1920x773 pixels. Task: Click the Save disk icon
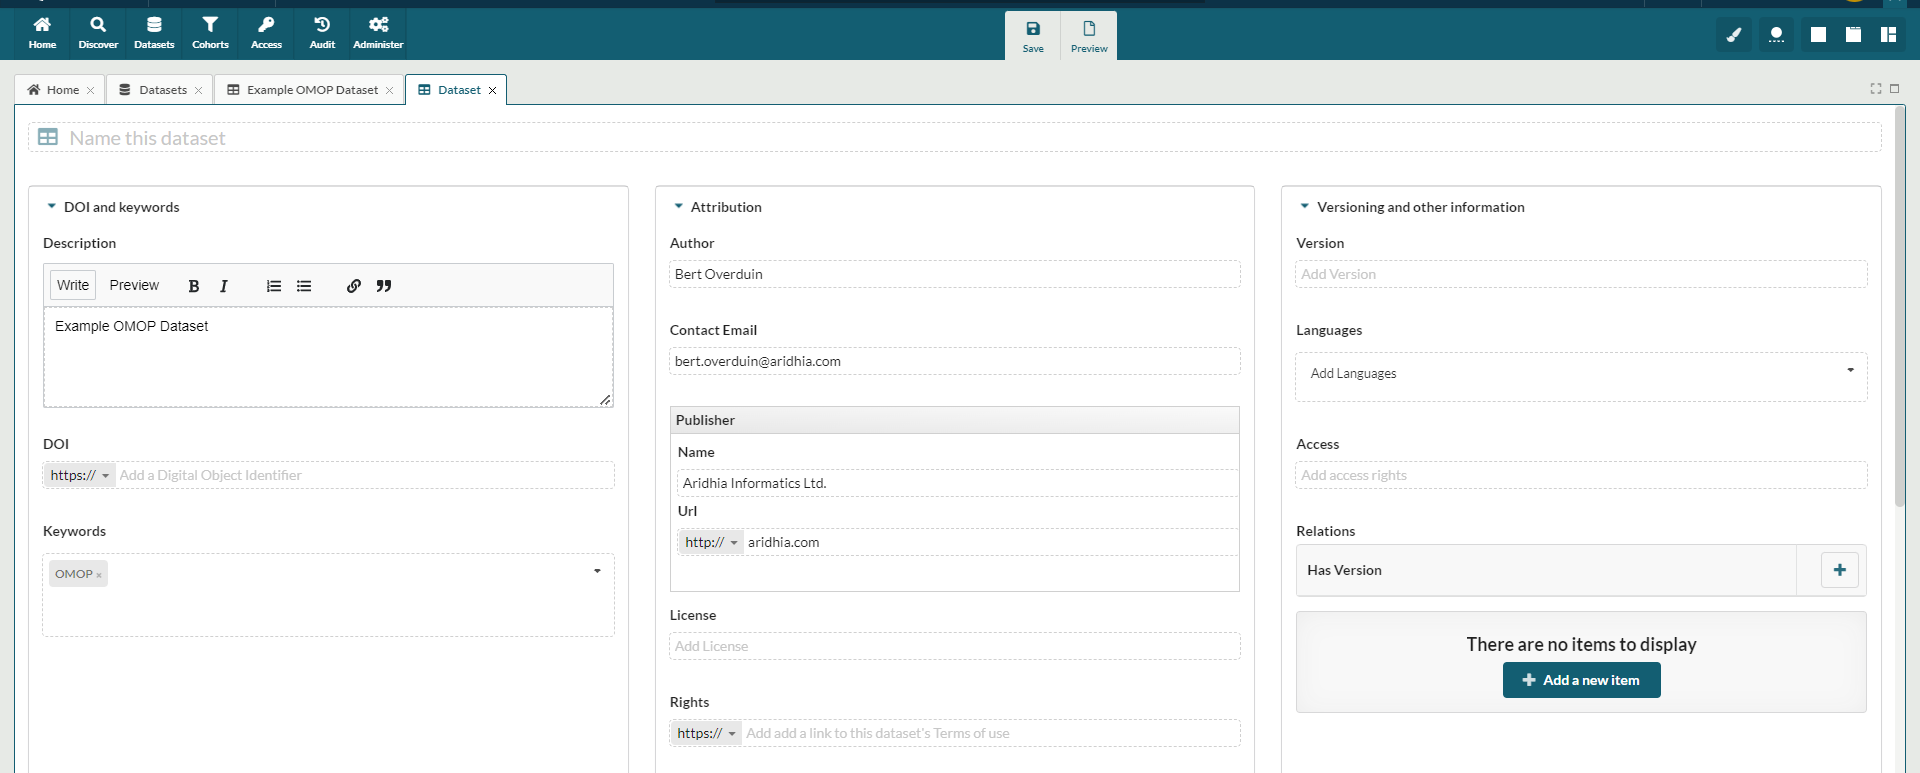click(x=1033, y=35)
